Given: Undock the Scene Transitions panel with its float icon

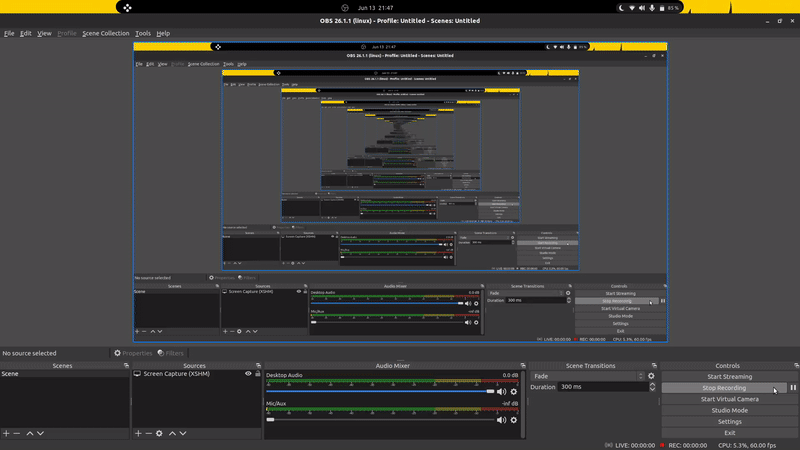Looking at the screenshot, I should coord(654,366).
